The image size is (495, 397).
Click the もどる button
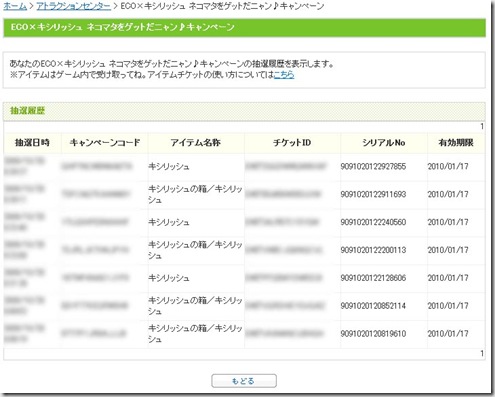[244, 381]
